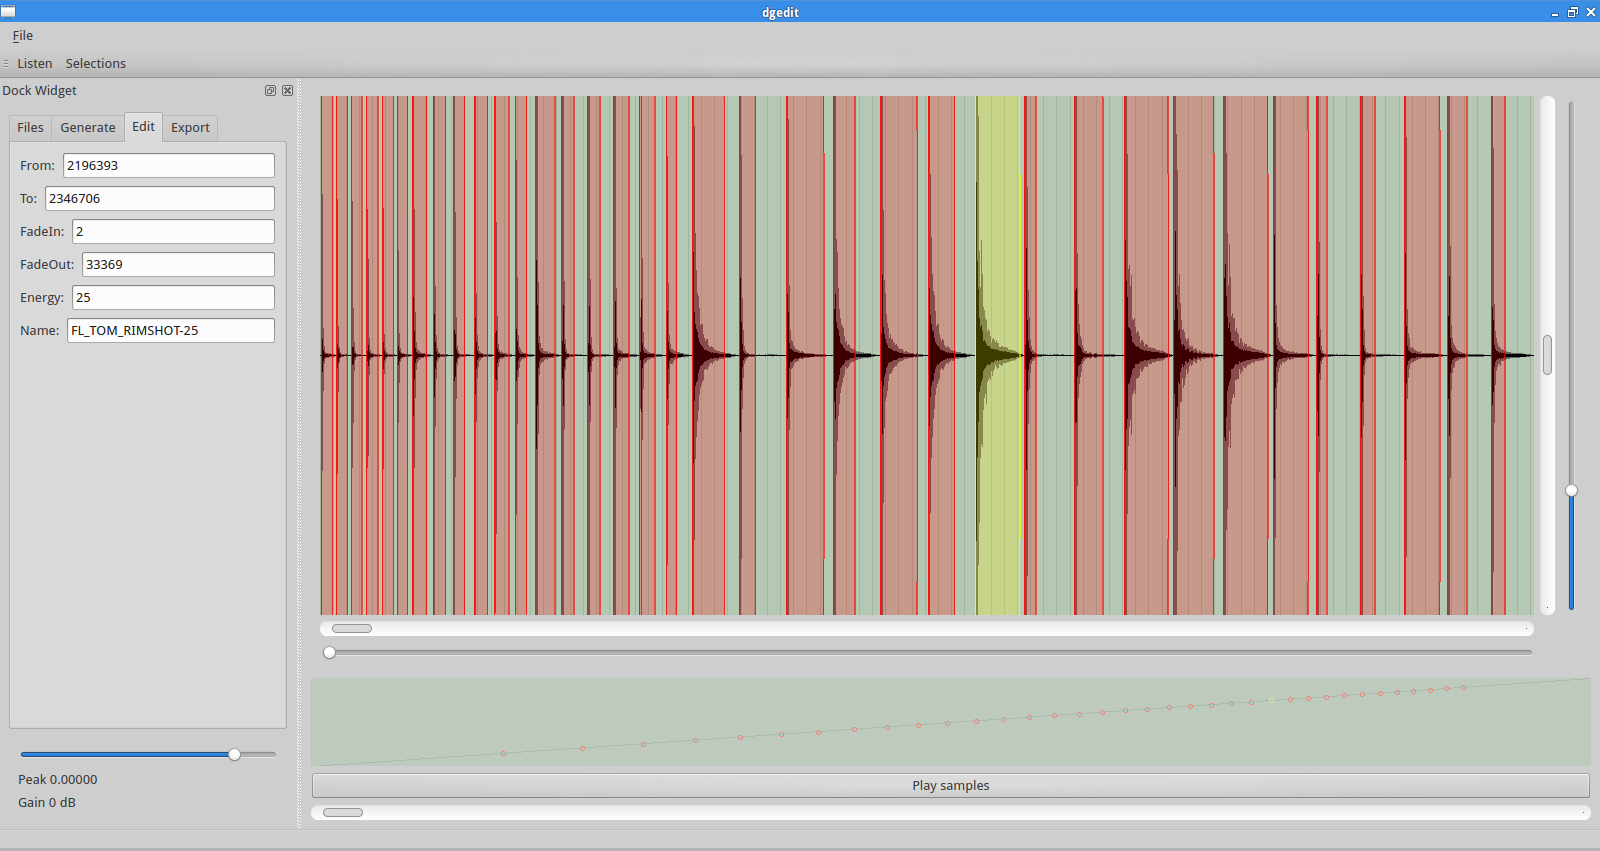Click the toolbar drag handle beside Listen
This screenshot has width=1600, height=851.
coord(5,63)
